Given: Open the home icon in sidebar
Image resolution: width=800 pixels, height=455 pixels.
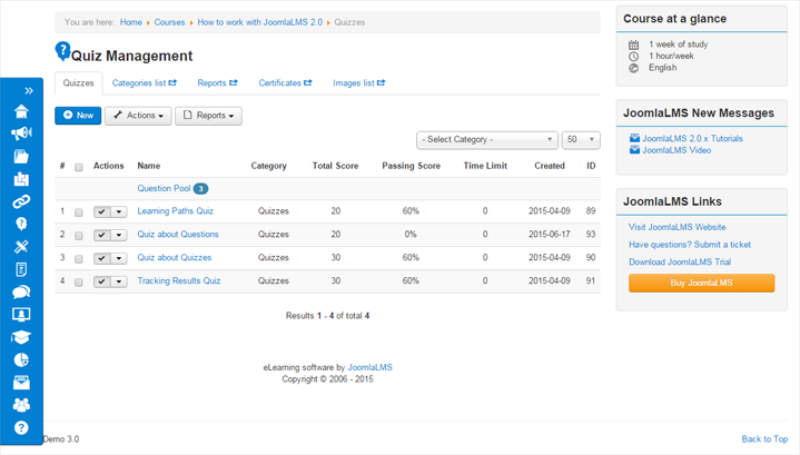Looking at the screenshot, I should pos(21,111).
